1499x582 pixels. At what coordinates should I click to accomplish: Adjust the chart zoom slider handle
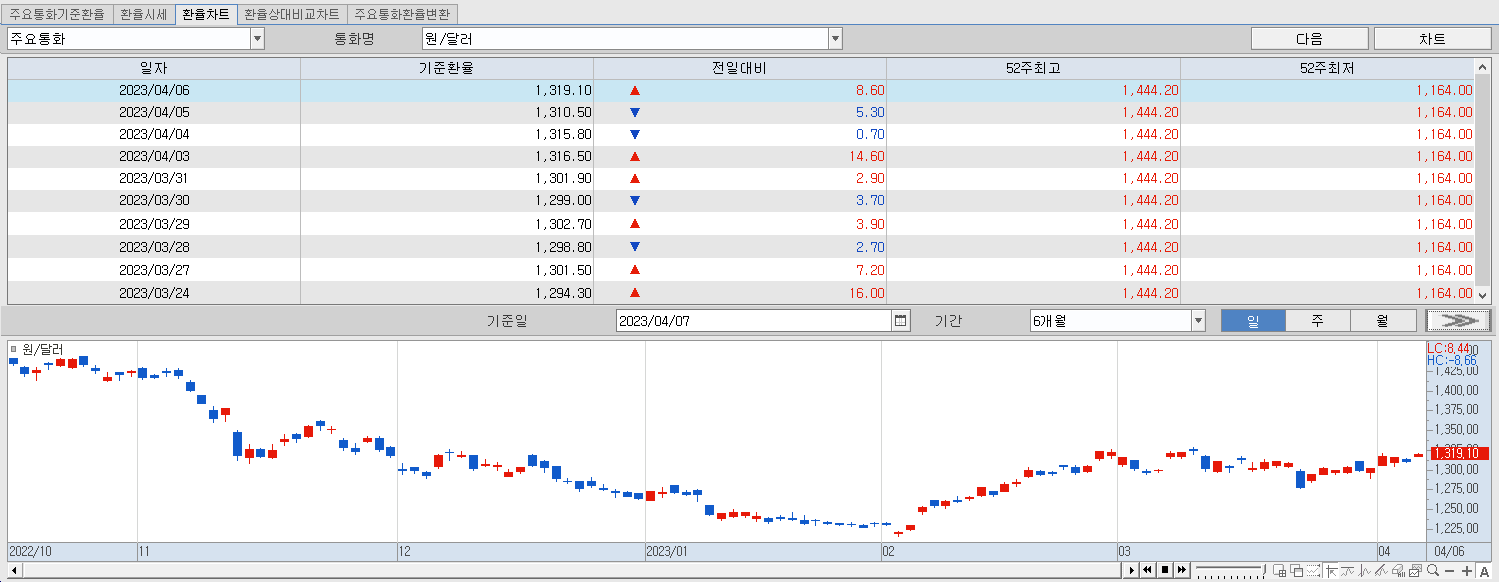(x=1264, y=570)
